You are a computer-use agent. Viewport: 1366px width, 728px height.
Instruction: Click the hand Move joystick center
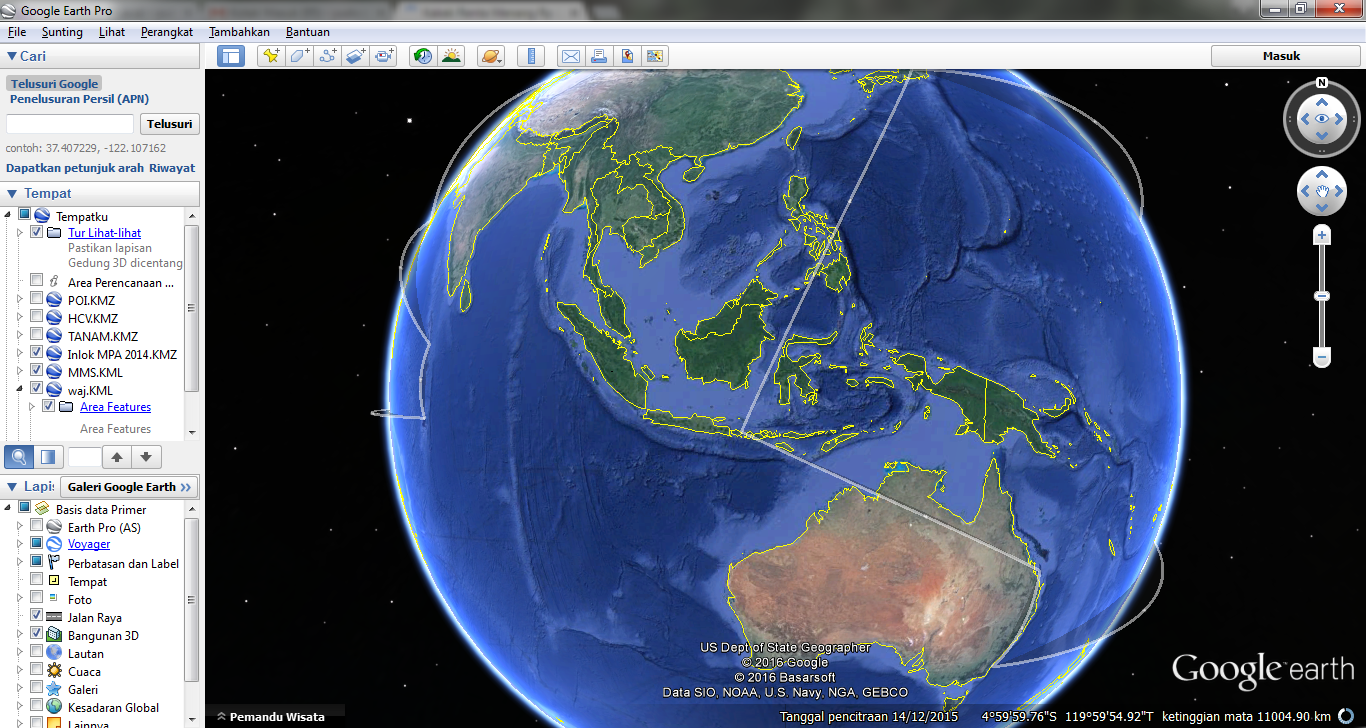[1322, 191]
